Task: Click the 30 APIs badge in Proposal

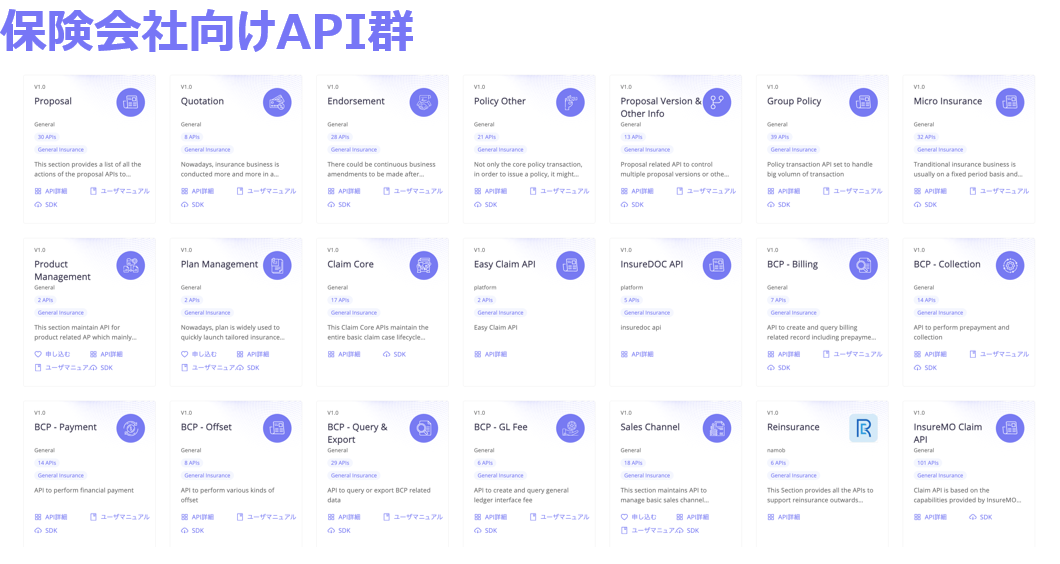Action: pos(47,137)
